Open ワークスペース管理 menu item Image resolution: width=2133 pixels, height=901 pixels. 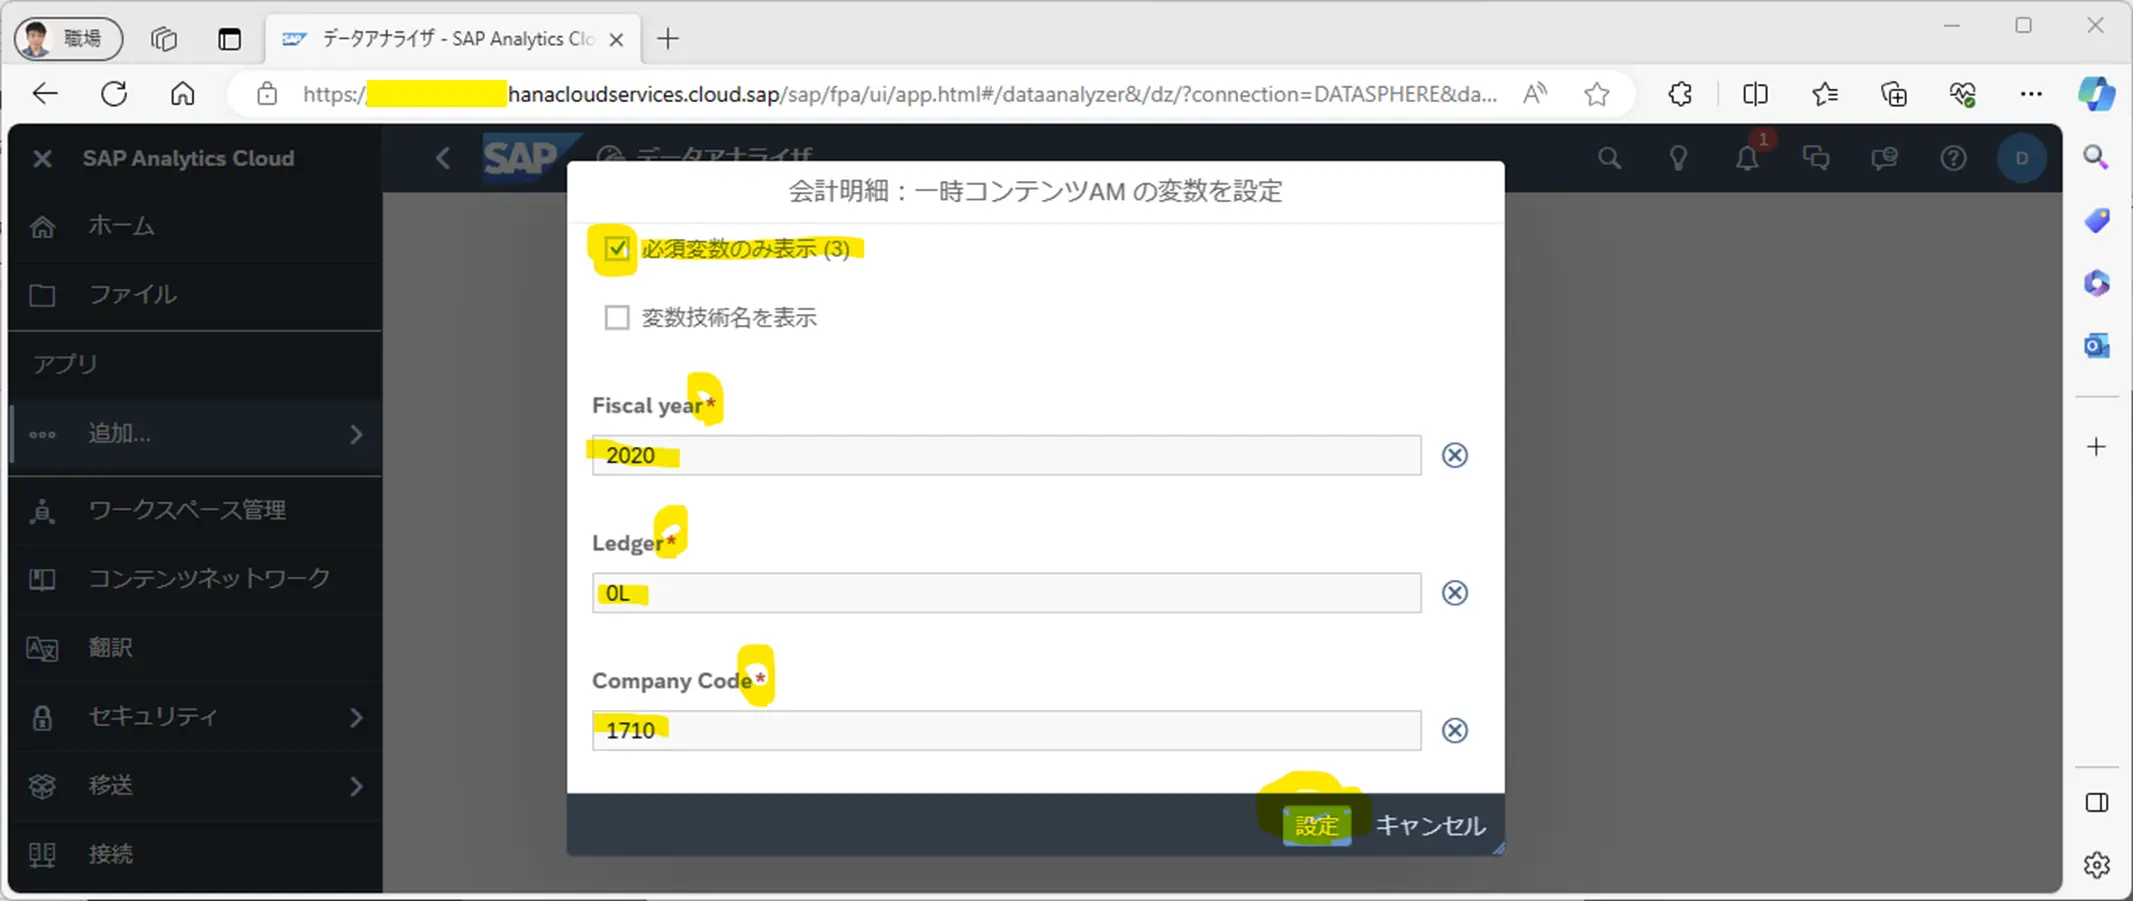pos(195,510)
